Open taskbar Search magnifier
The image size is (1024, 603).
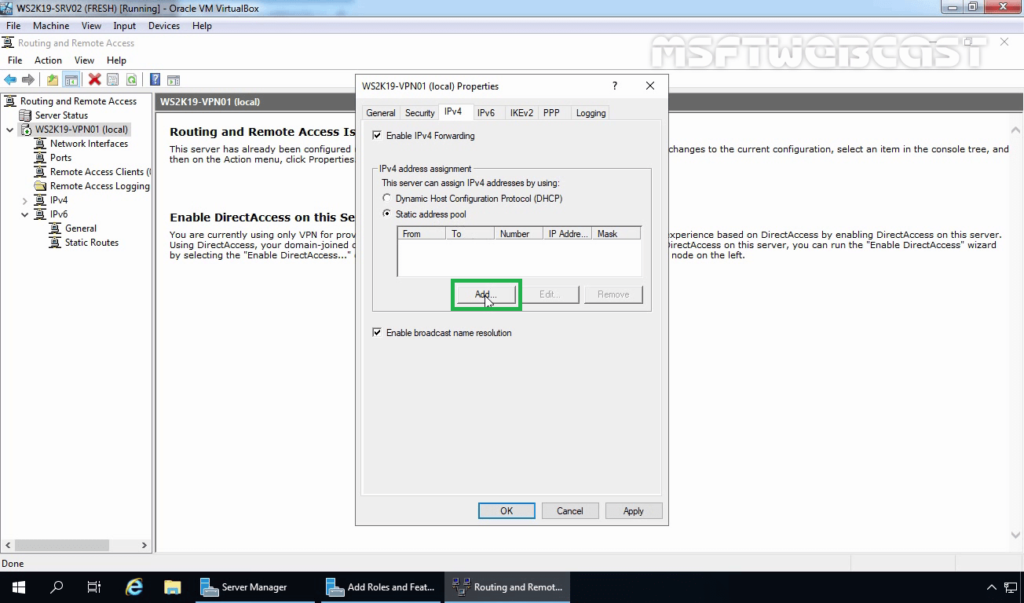[57, 587]
